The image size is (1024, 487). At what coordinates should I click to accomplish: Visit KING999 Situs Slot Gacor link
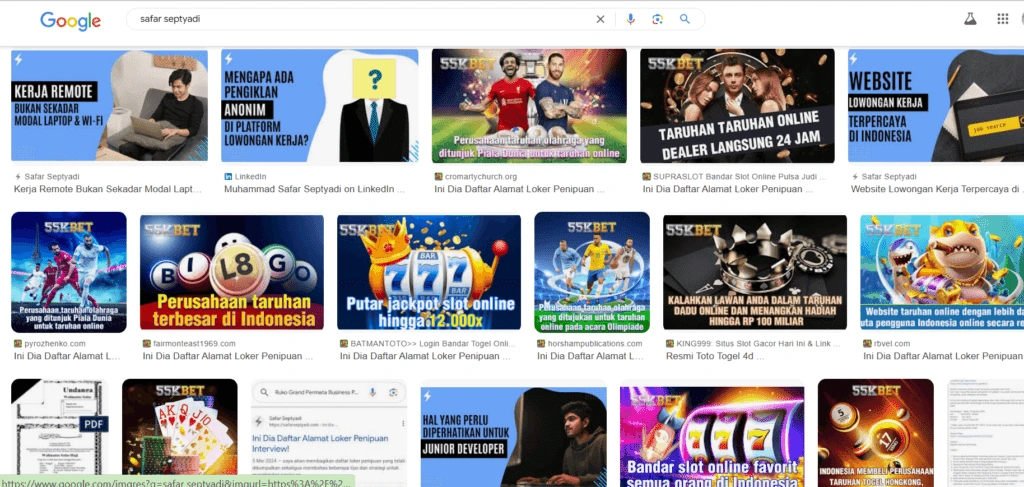(x=758, y=343)
